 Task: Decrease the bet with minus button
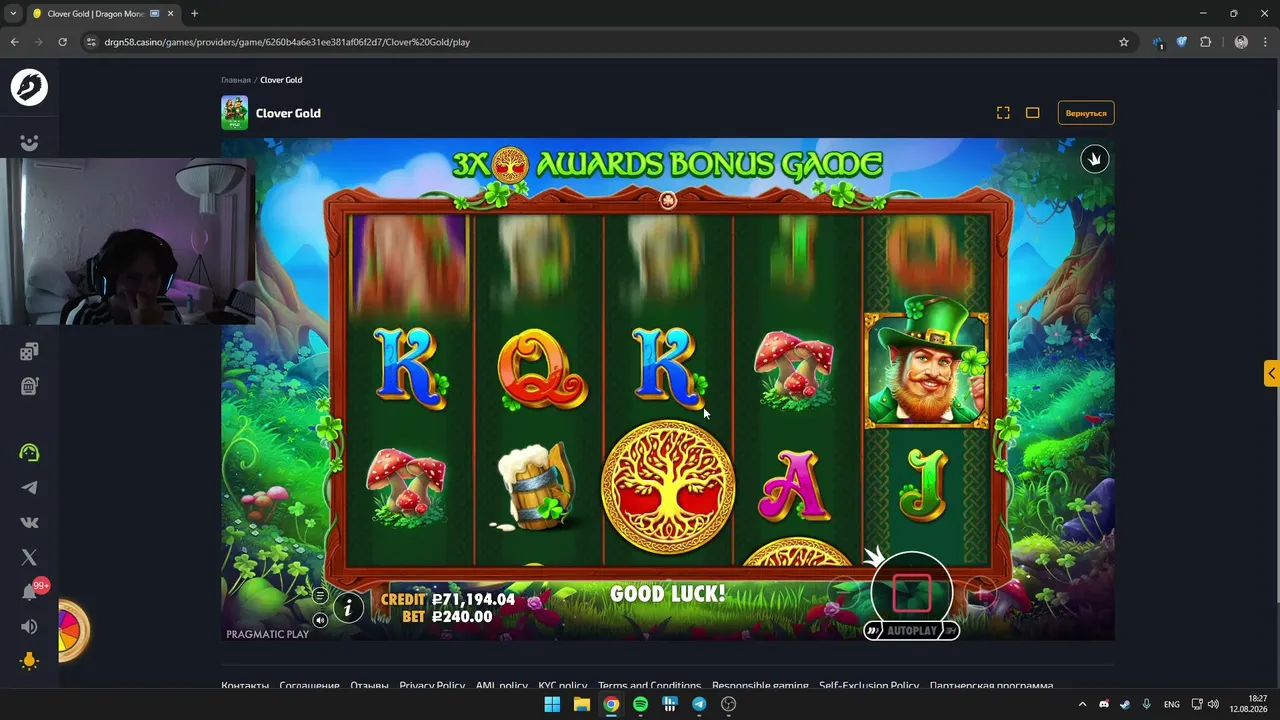pos(842,594)
